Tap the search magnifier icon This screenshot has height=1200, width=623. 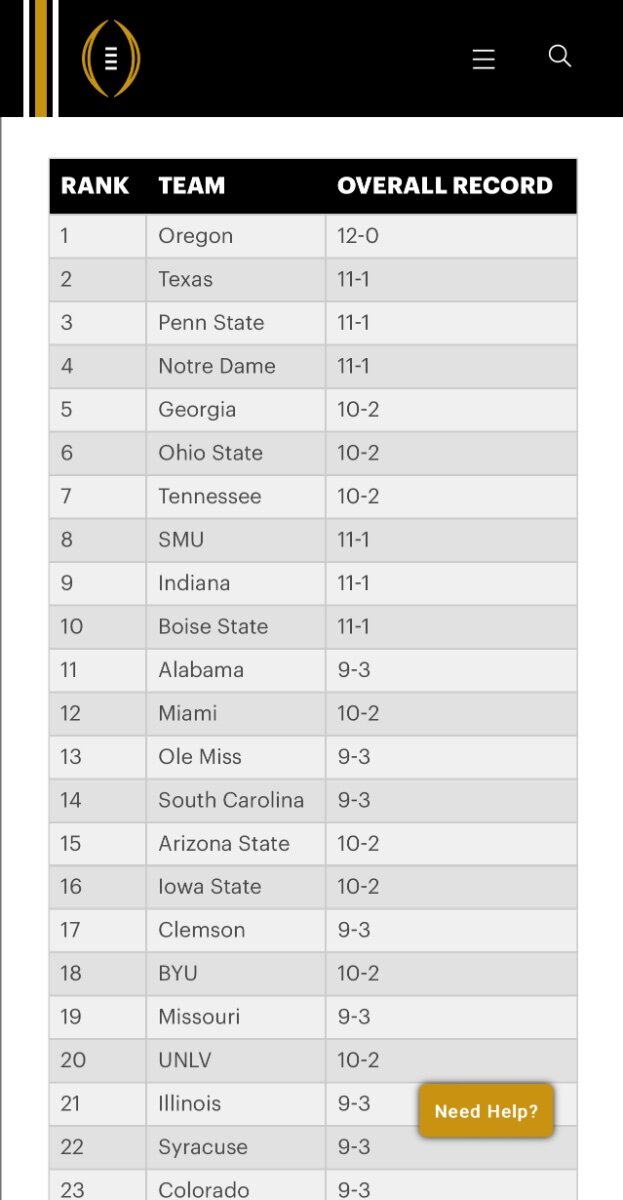[560, 56]
